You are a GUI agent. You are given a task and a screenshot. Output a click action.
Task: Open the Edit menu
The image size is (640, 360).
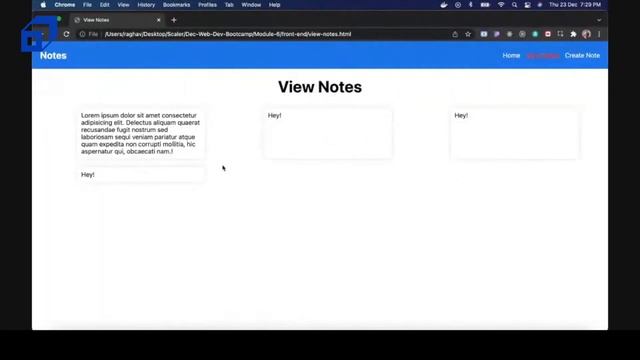pos(104,5)
